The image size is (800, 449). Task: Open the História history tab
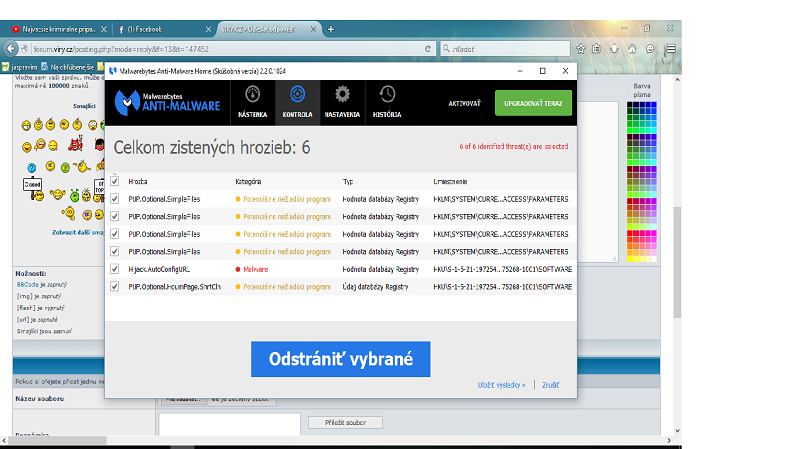click(x=387, y=103)
